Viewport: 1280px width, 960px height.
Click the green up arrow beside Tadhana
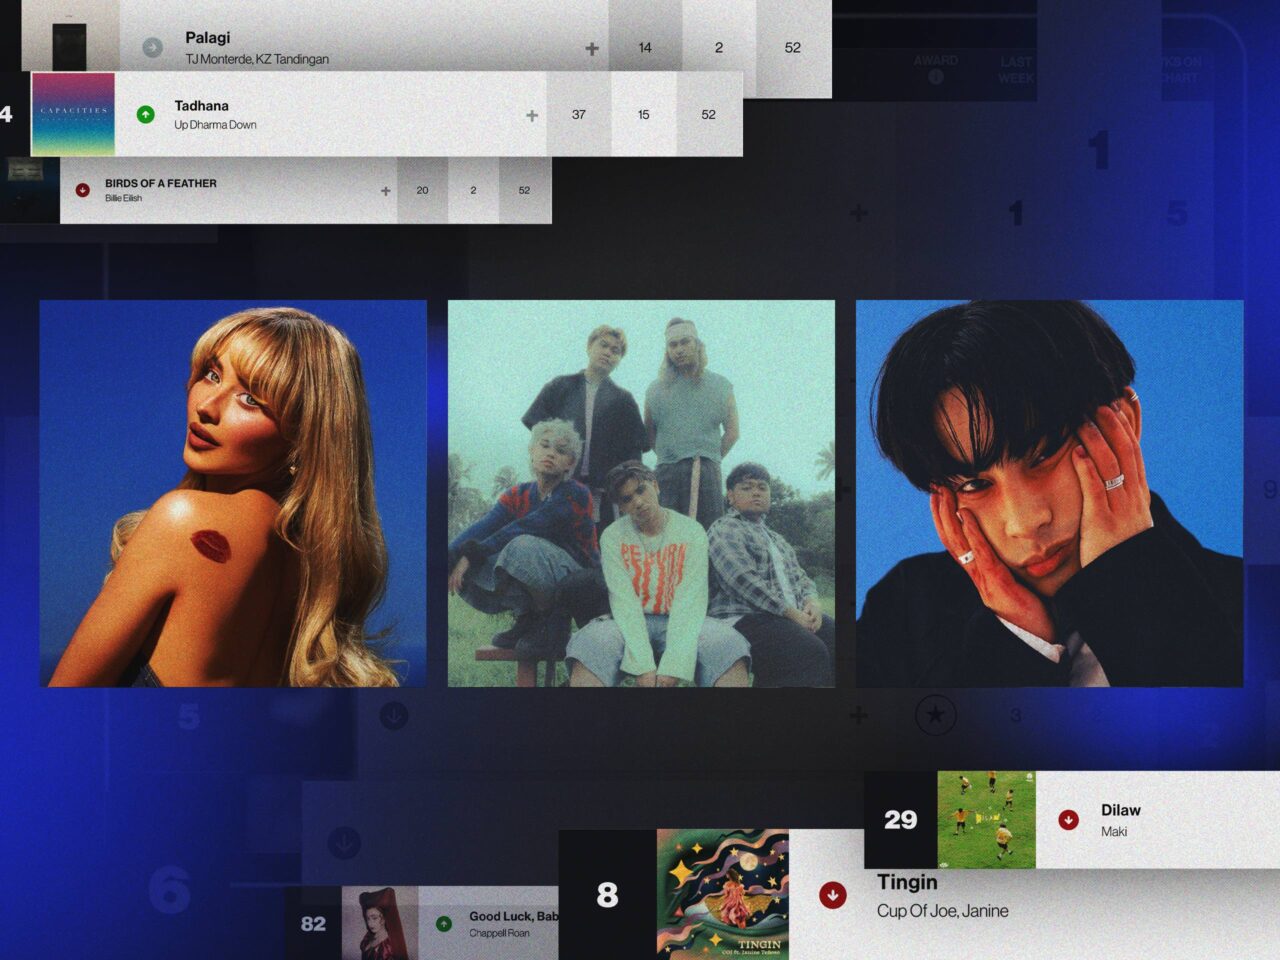(x=146, y=115)
